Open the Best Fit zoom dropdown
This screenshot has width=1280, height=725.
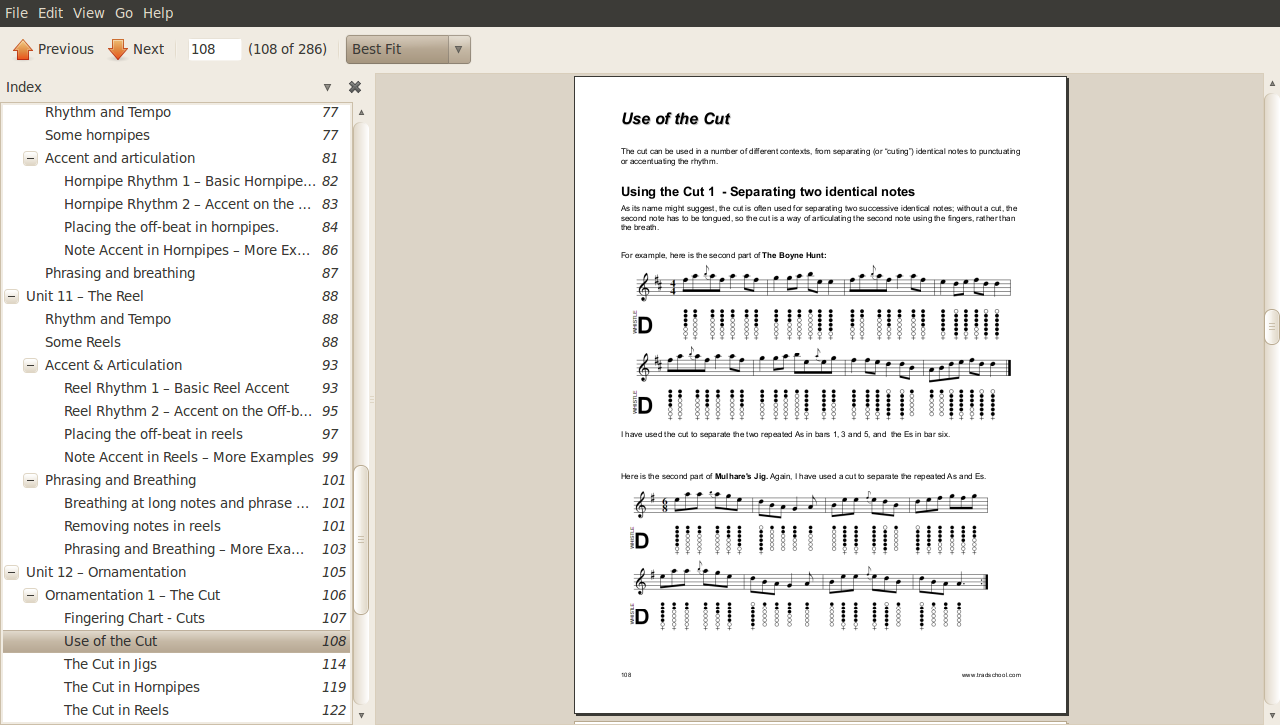point(408,49)
